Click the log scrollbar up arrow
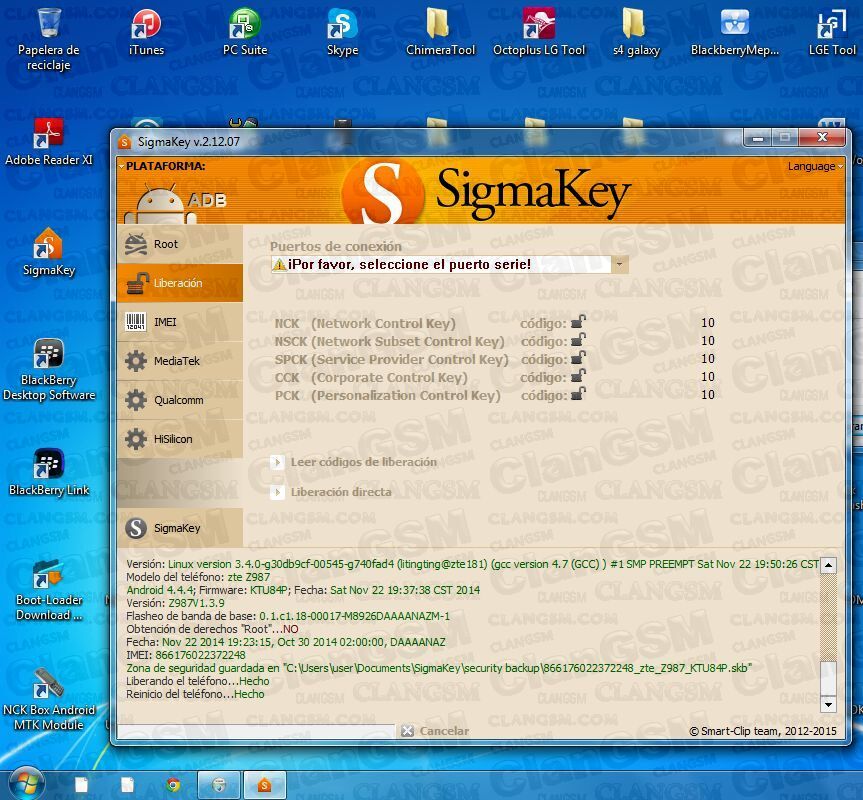 828,565
